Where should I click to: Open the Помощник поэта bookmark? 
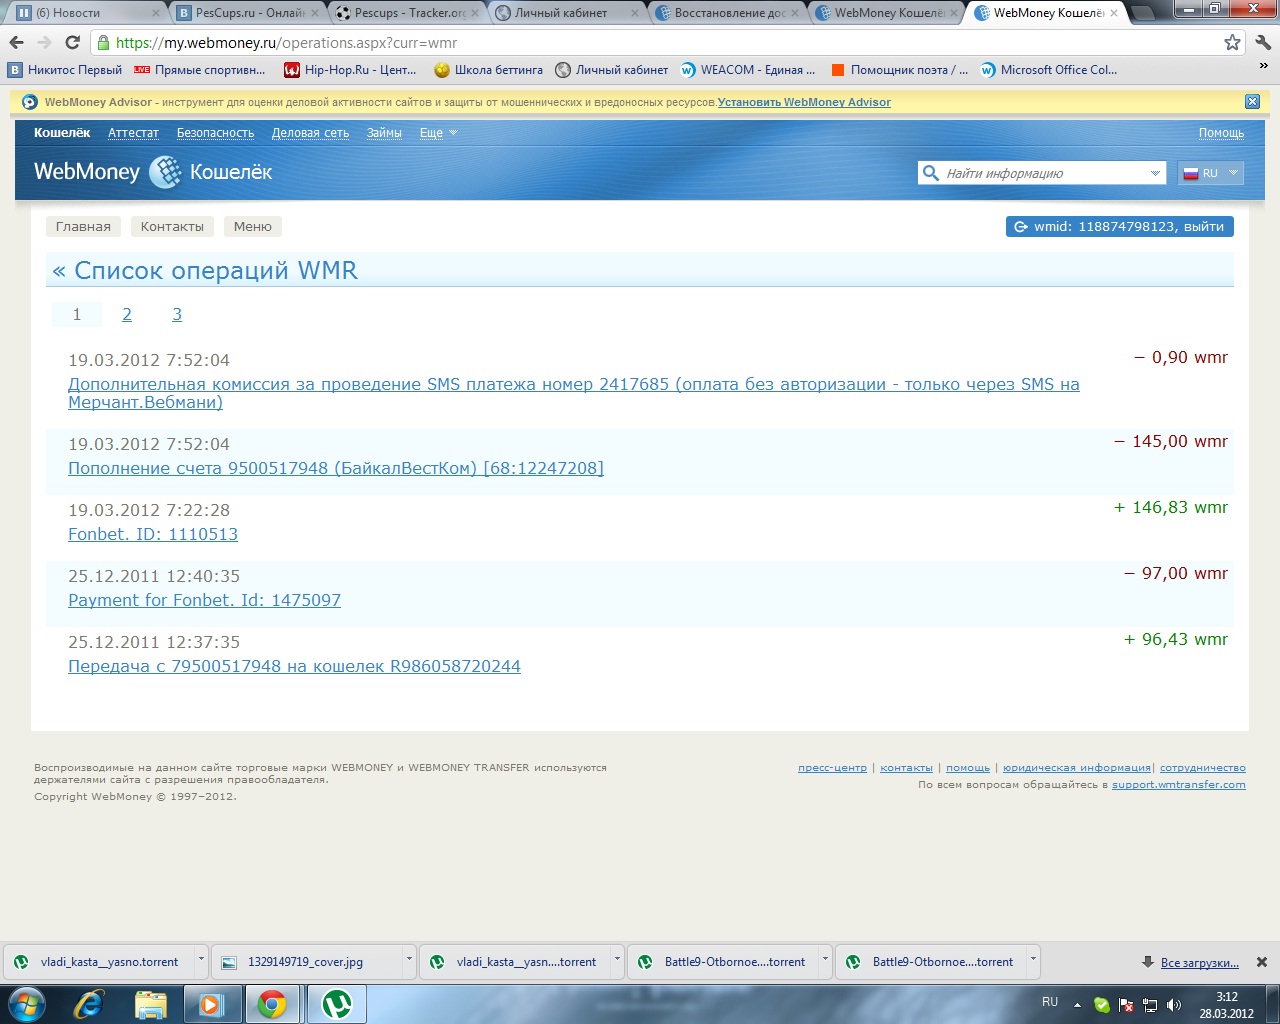[899, 70]
